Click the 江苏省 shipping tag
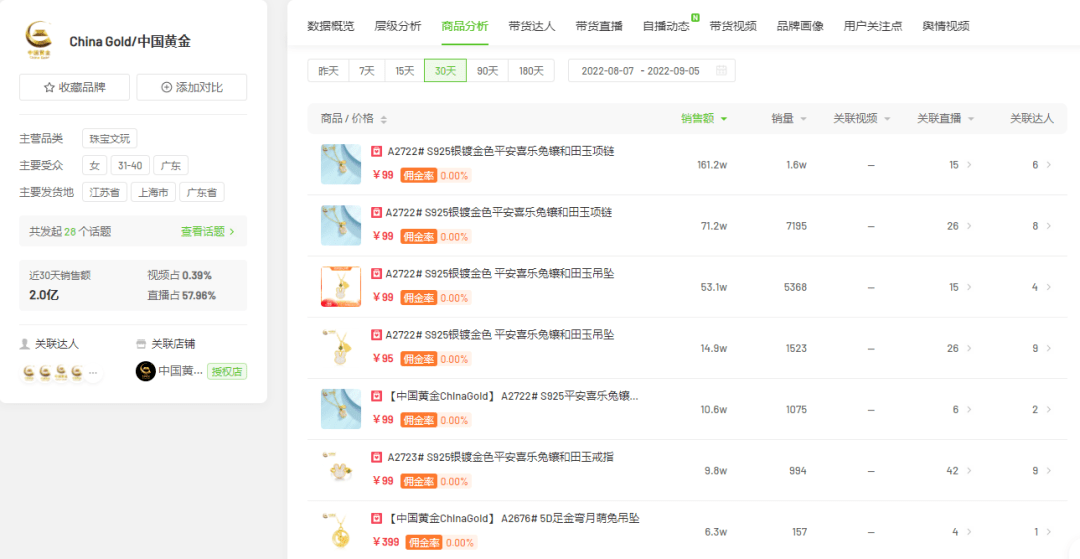Viewport: 1080px width, 559px height. coord(105,192)
